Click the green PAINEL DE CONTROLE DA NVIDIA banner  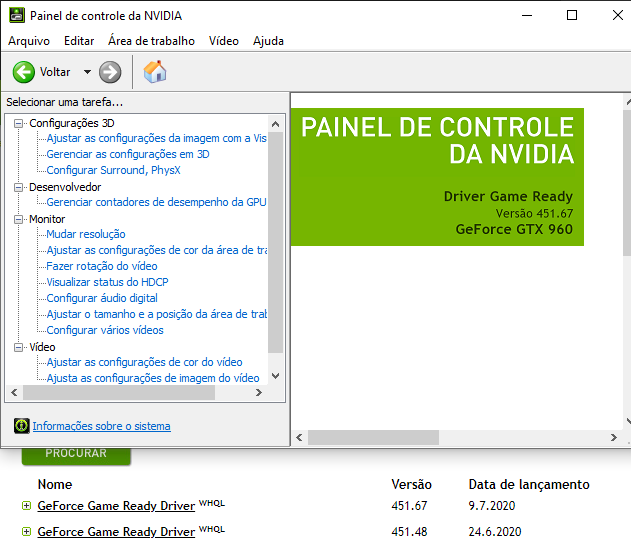[437, 177]
